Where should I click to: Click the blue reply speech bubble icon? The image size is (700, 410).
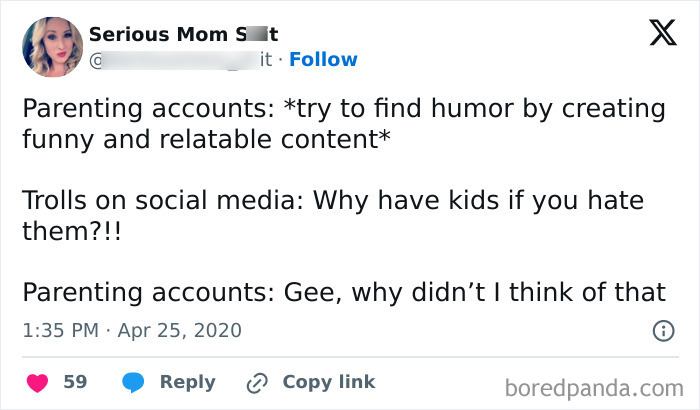133,382
